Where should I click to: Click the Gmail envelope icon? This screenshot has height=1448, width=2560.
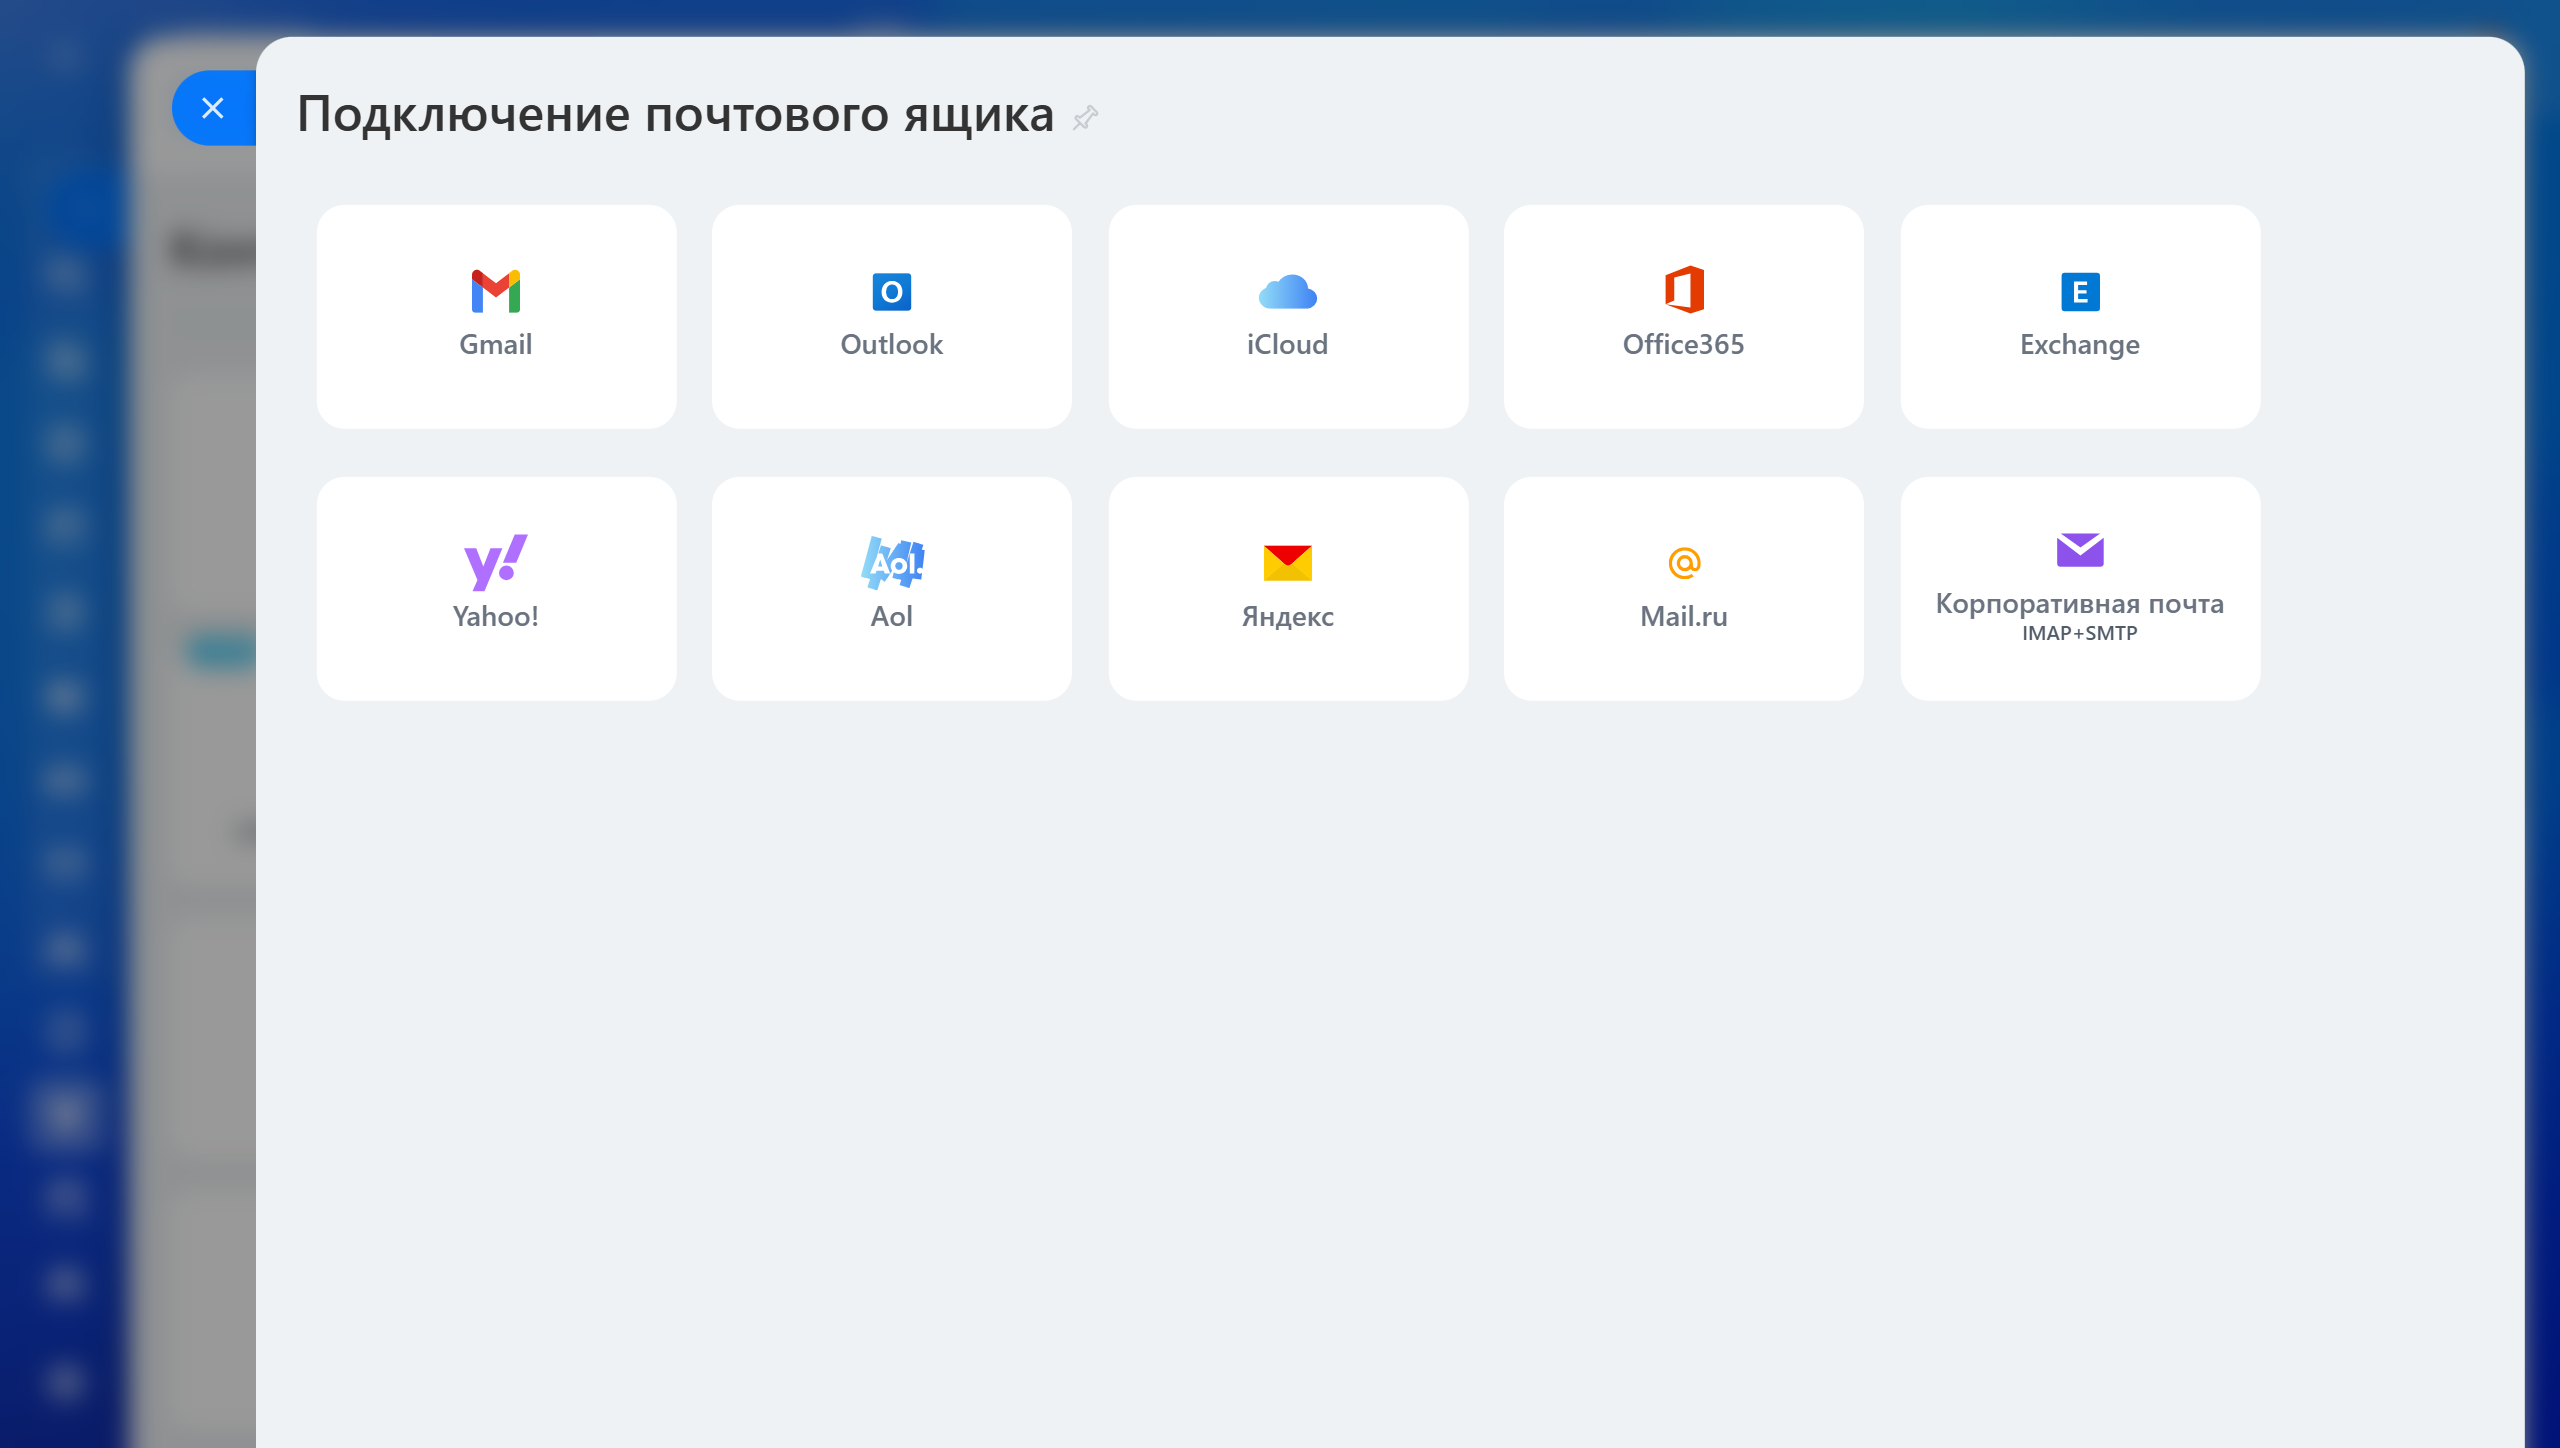pos(496,291)
